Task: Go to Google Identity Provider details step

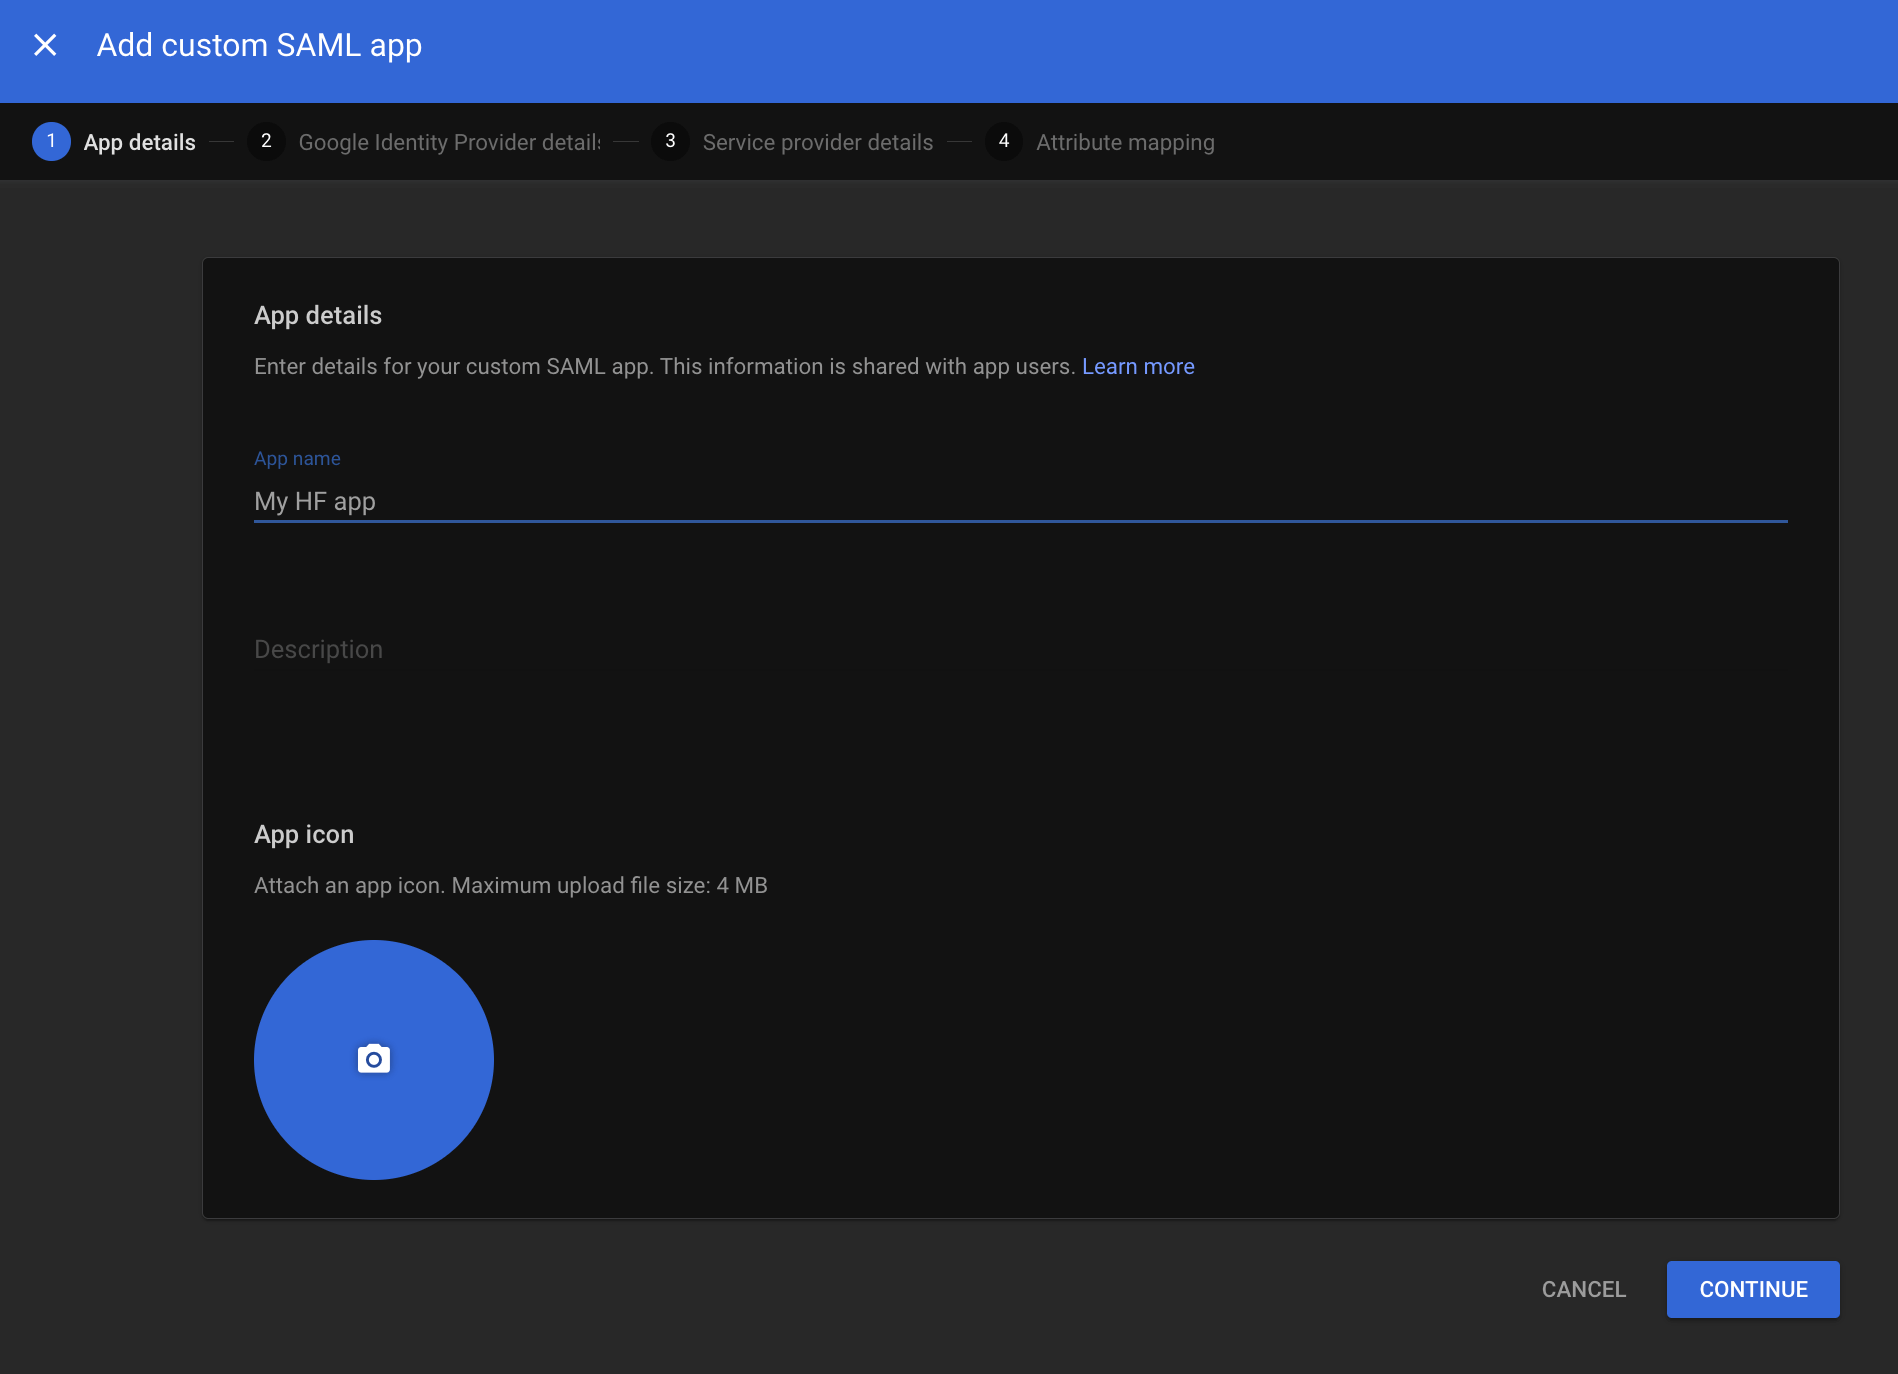Action: pos(449,142)
